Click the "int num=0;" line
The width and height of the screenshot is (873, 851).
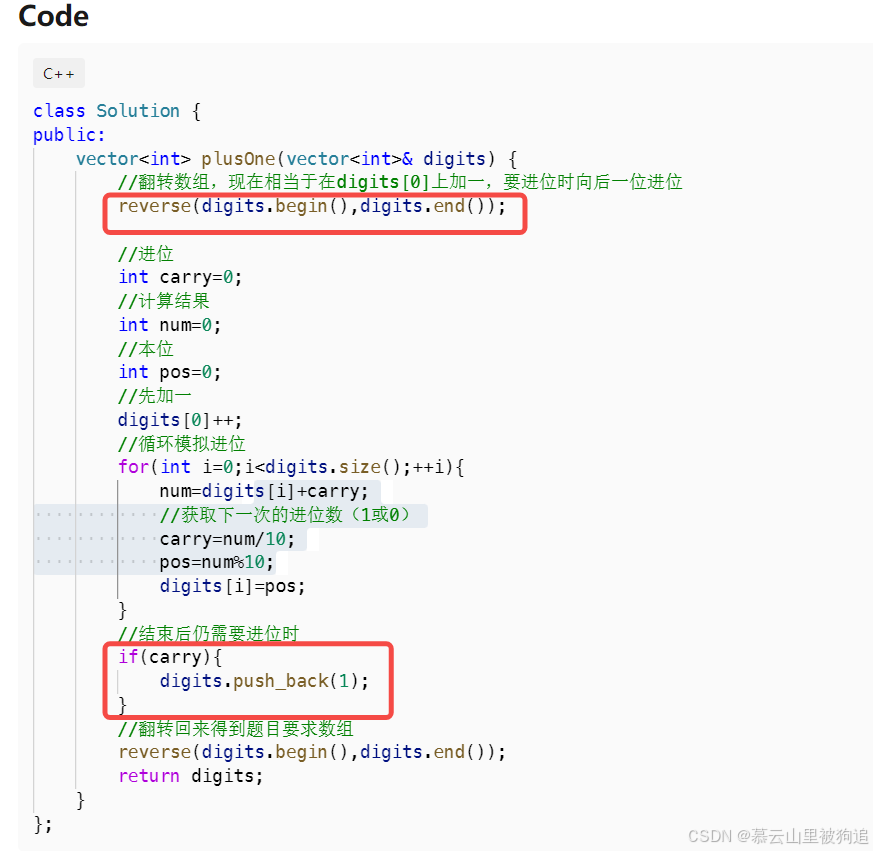coord(170,325)
